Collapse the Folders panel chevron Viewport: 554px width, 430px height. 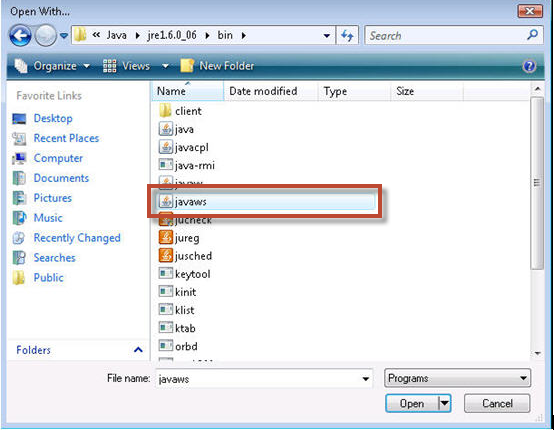(x=138, y=350)
